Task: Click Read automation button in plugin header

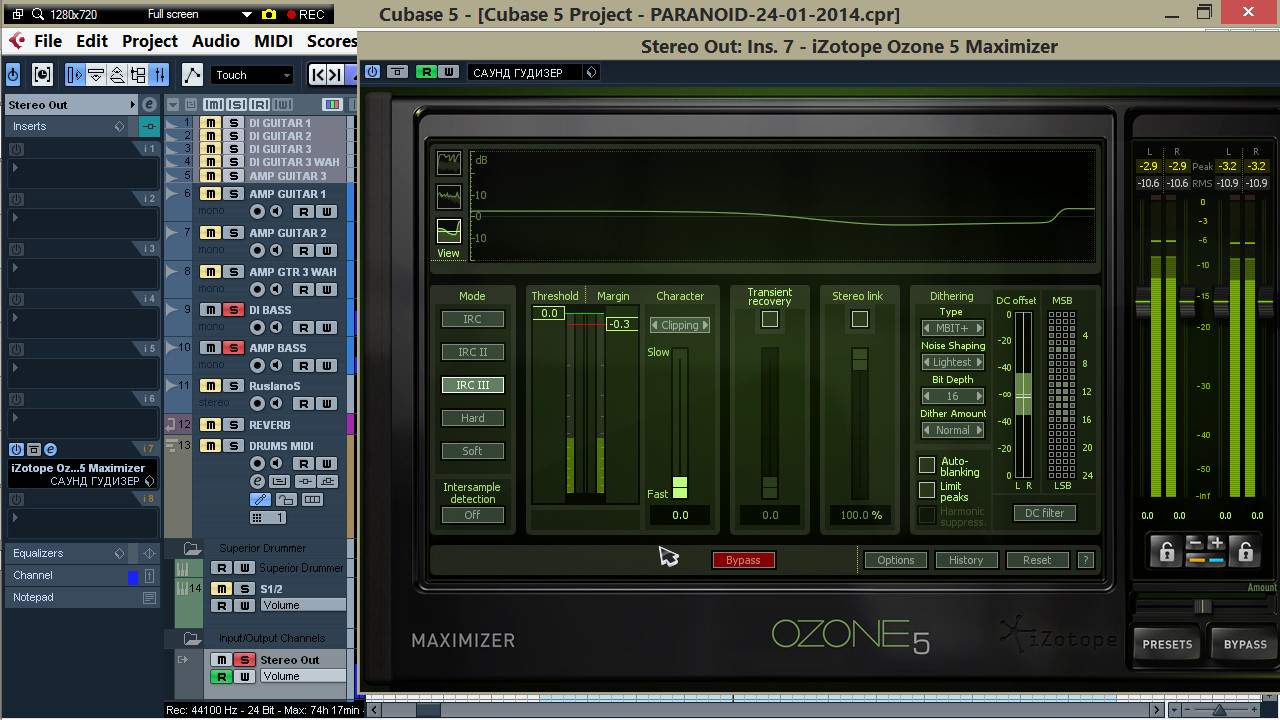Action: click(x=427, y=72)
